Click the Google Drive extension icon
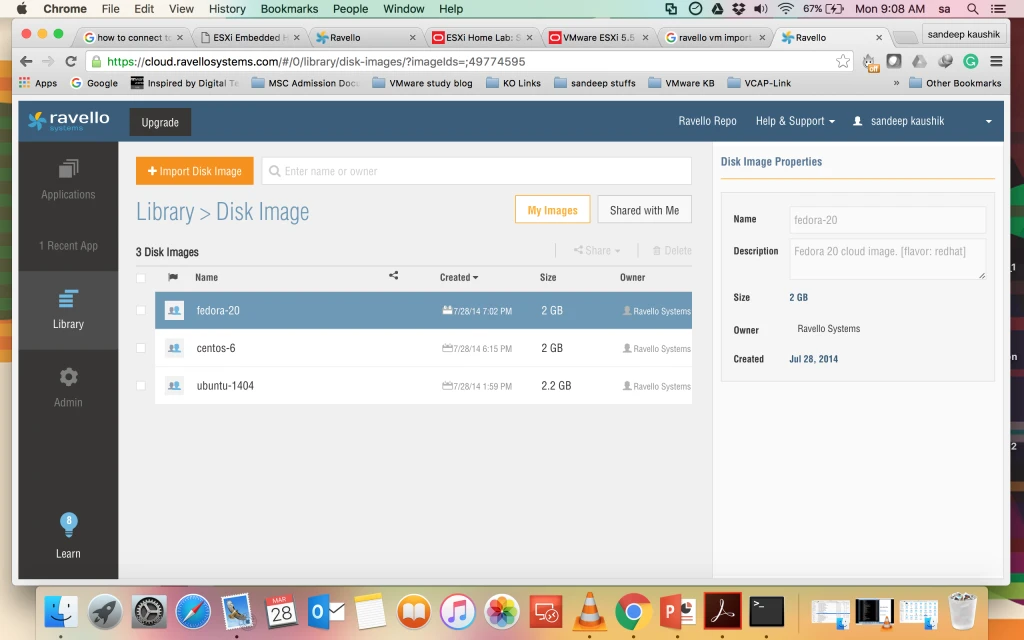Viewport: 1024px width, 640px height. pyautogui.click(x=920, y=61)
